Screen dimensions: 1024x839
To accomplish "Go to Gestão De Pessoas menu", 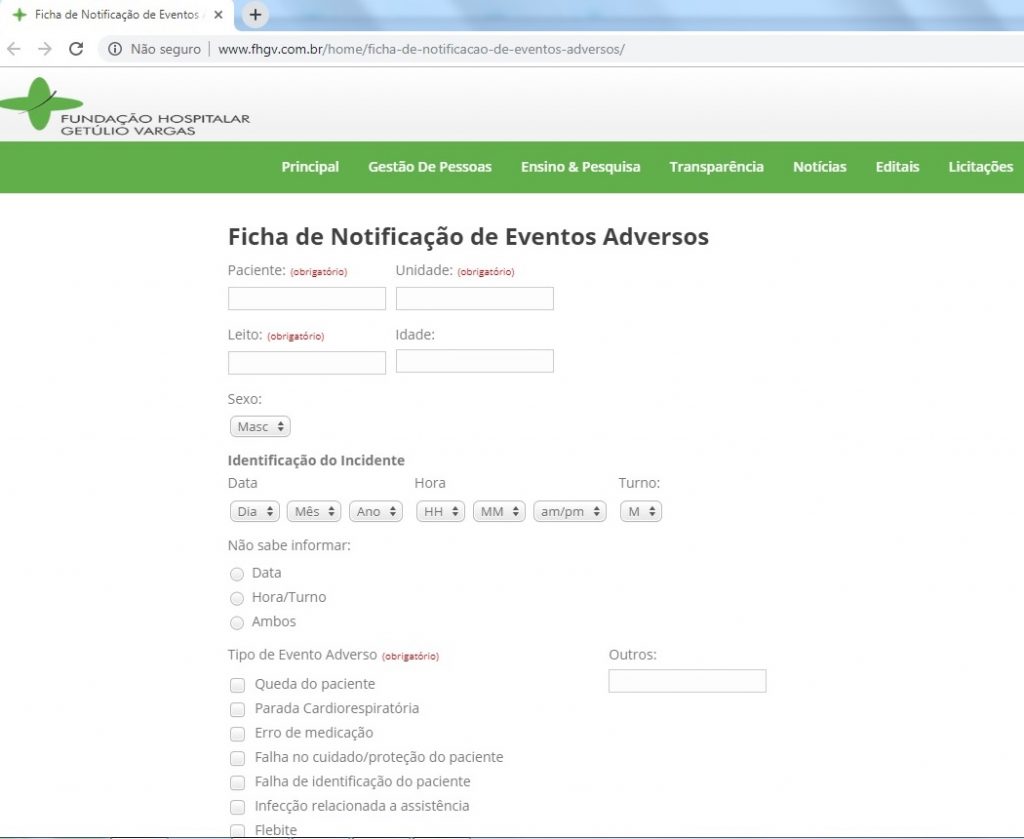I will tap(429, 167).
